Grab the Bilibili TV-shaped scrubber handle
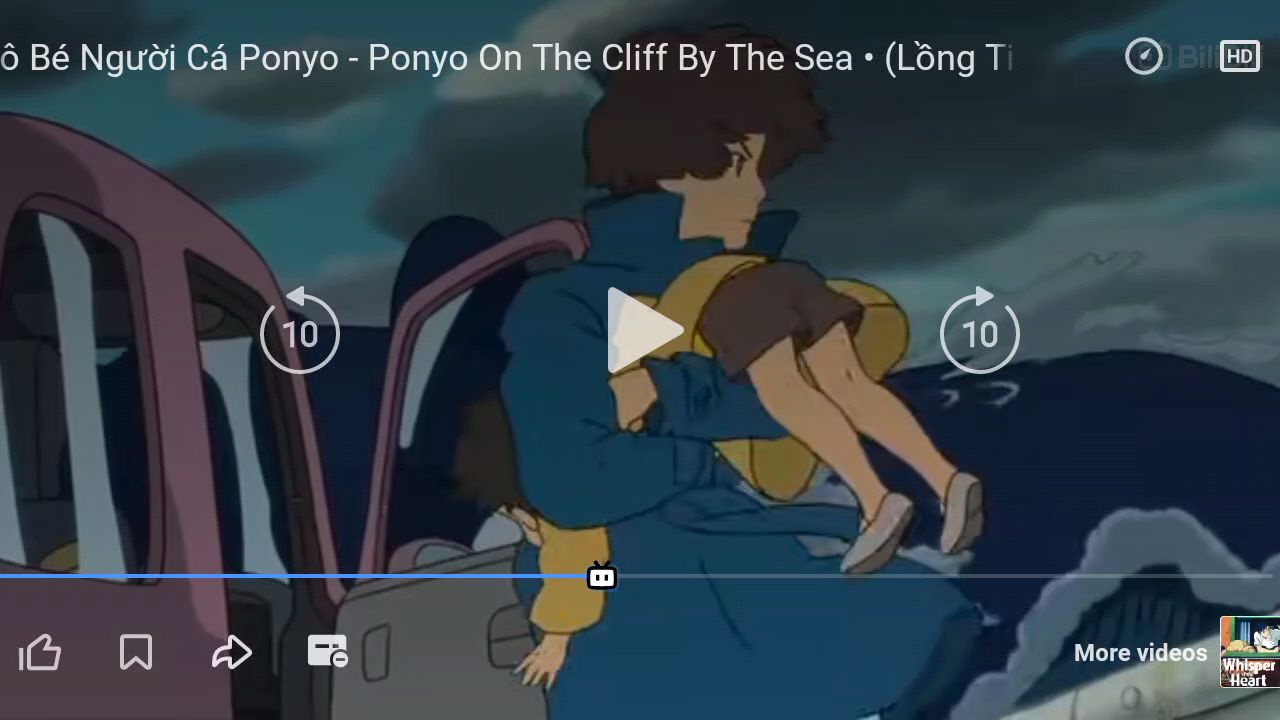The height and width of the screenshot is (720, 1280). [x=601, y=576]
